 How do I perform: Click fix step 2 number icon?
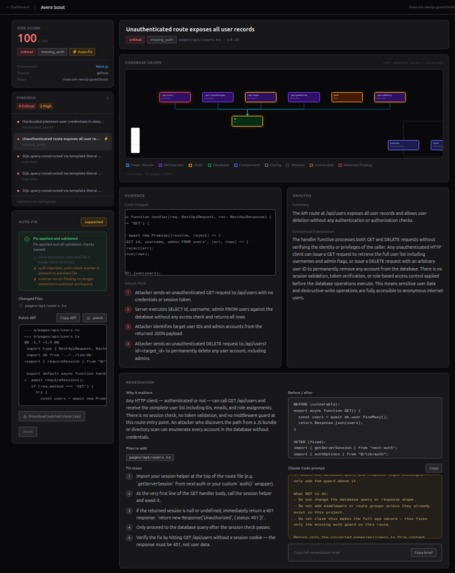(x=129, y=494)
